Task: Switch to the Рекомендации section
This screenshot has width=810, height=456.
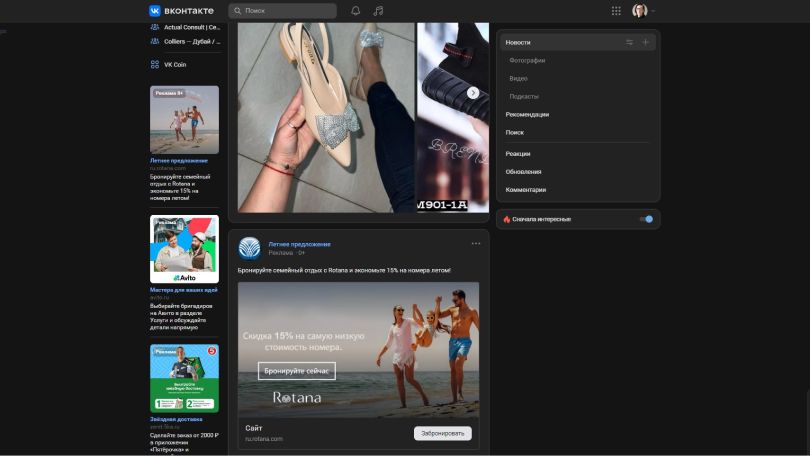Action: tap(527, 114)
